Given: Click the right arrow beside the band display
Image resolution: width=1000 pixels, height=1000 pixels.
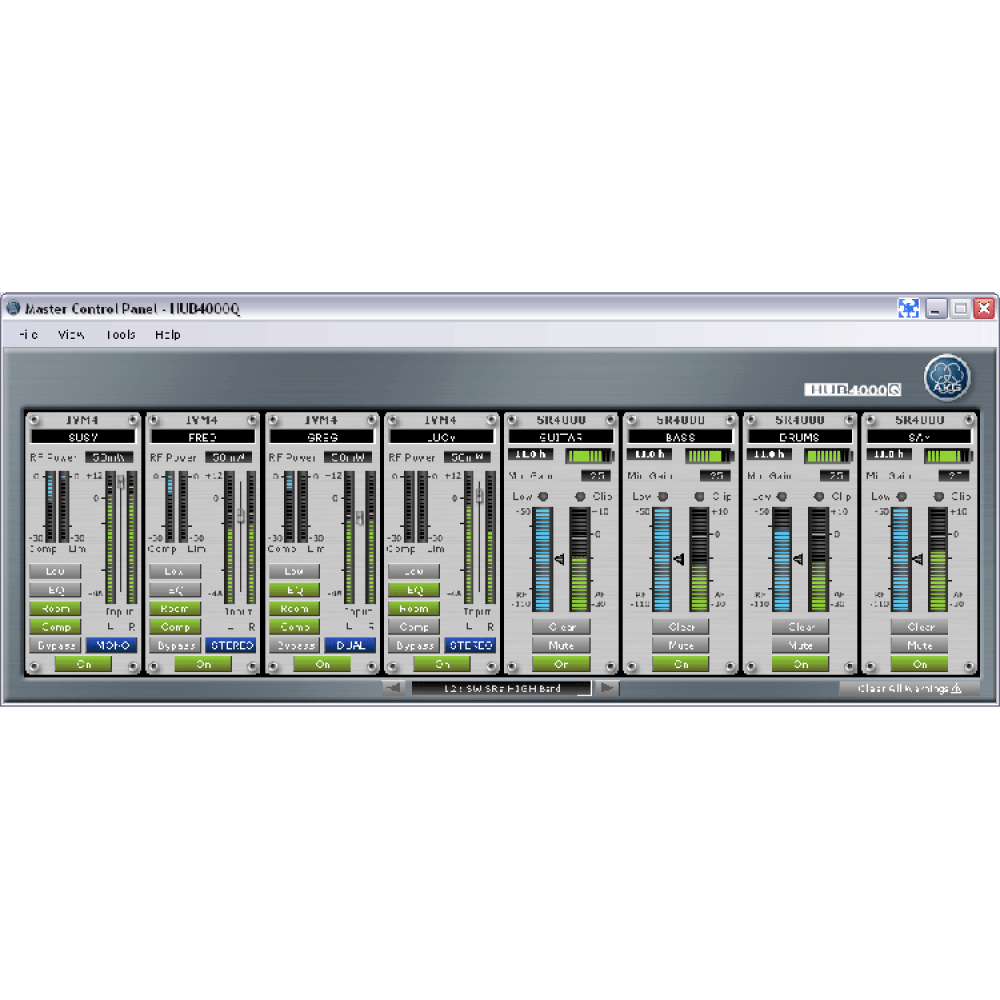Looking at the screenshot, I should 607,688.
